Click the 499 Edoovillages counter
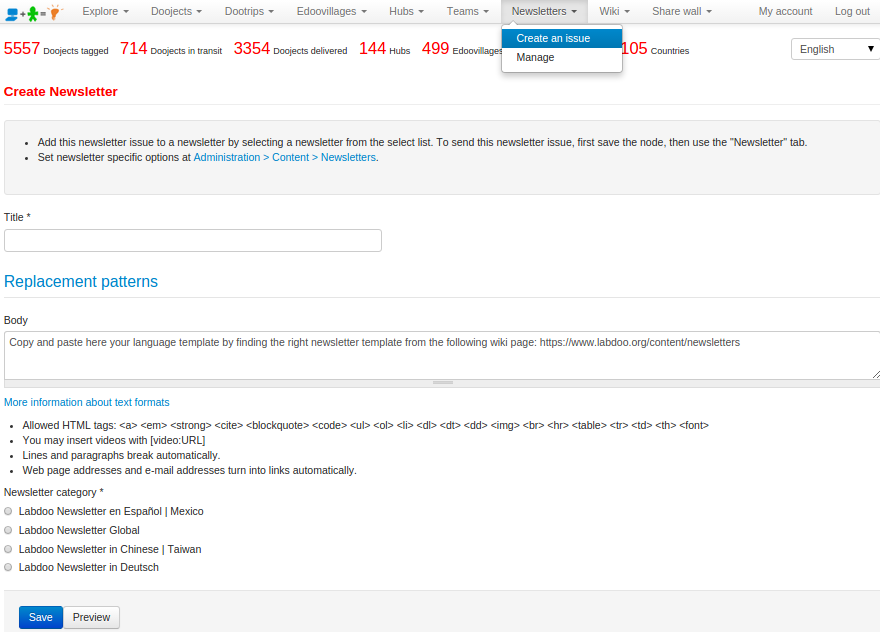 462,49
